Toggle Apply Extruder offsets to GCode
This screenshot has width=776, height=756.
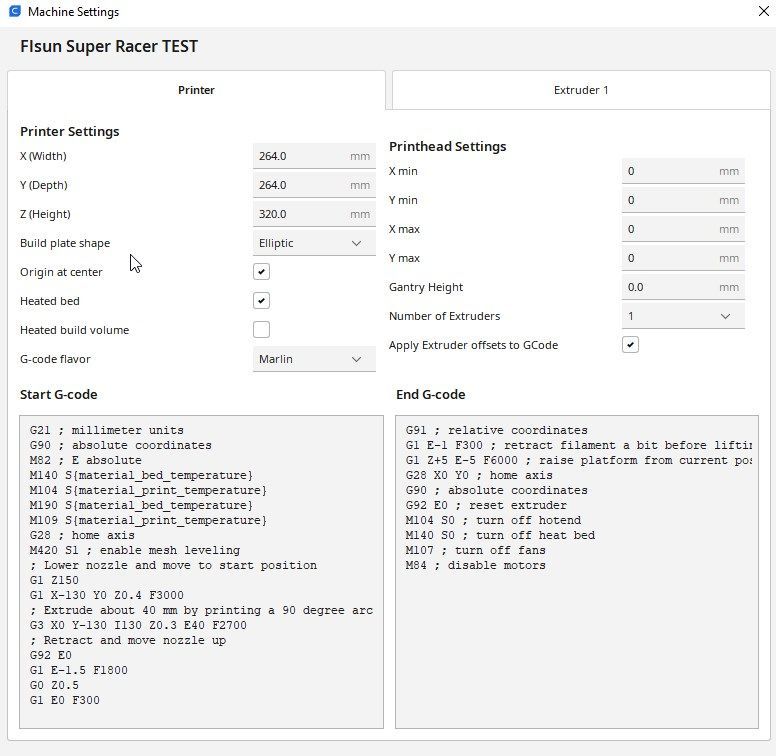[630, 345]
